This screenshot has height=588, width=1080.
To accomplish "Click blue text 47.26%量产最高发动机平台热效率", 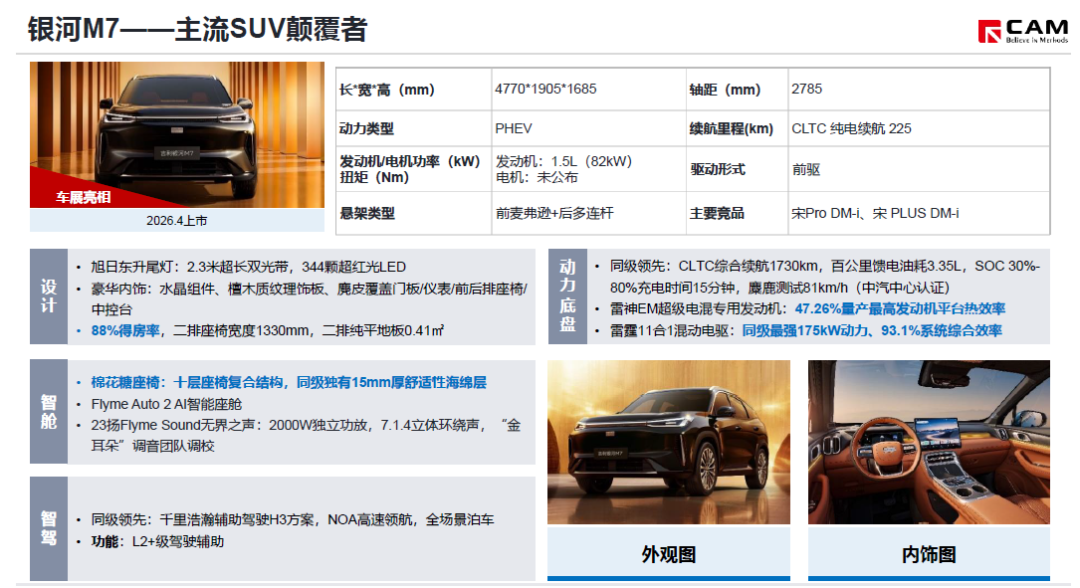I will coord(900,309).
